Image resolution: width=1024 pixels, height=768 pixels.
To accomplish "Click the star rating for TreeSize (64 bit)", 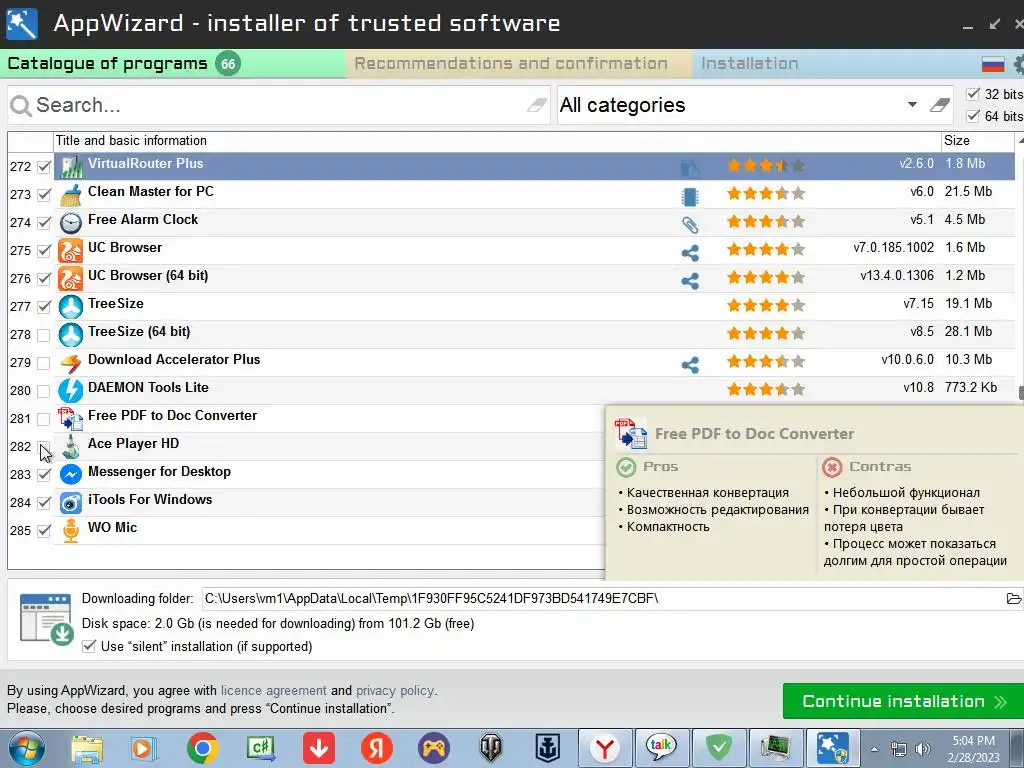I will [765, 334].
